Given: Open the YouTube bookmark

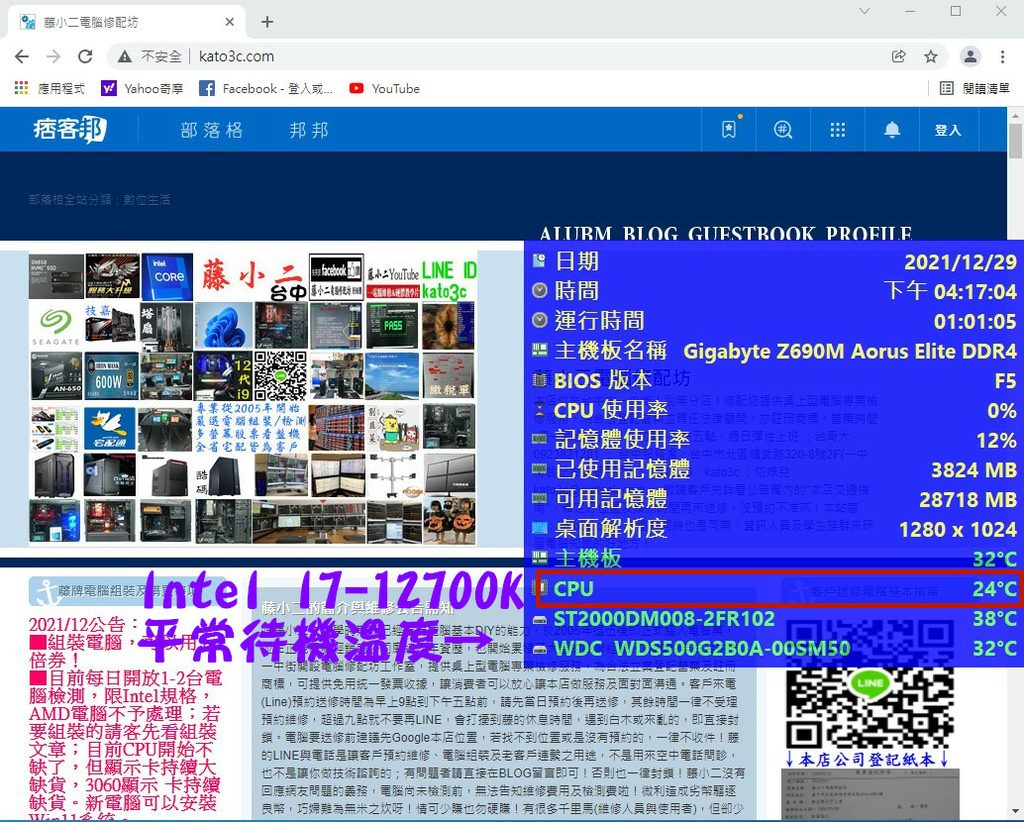Looking at the screenshot, I should click(385, 88).
